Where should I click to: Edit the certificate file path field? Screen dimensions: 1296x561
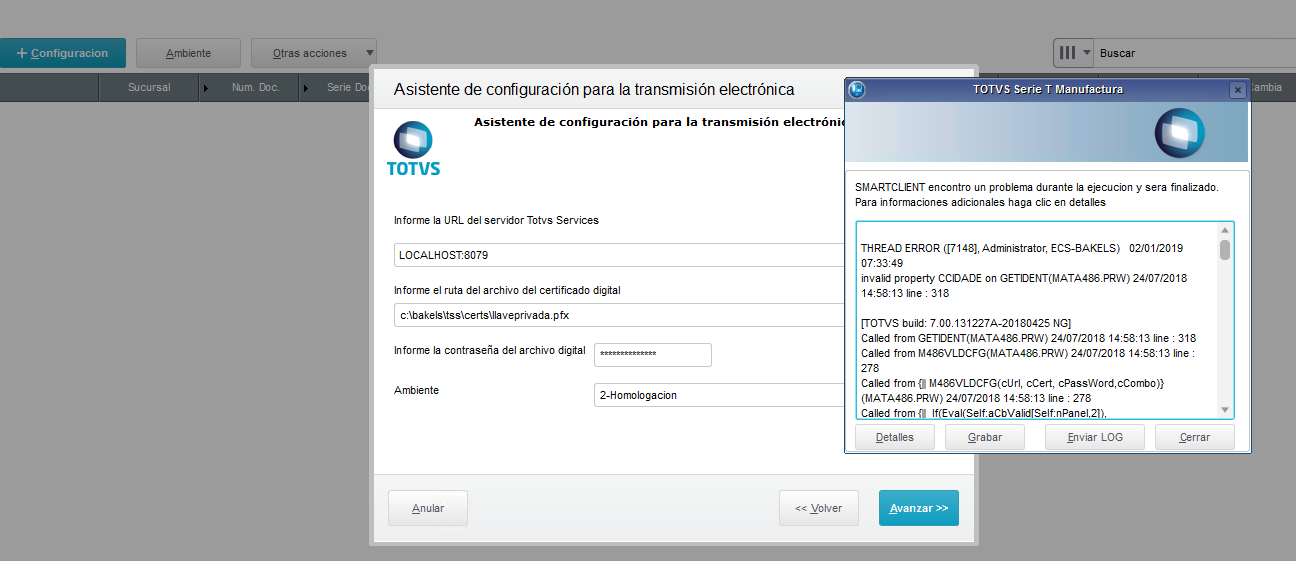pos(620,315)
